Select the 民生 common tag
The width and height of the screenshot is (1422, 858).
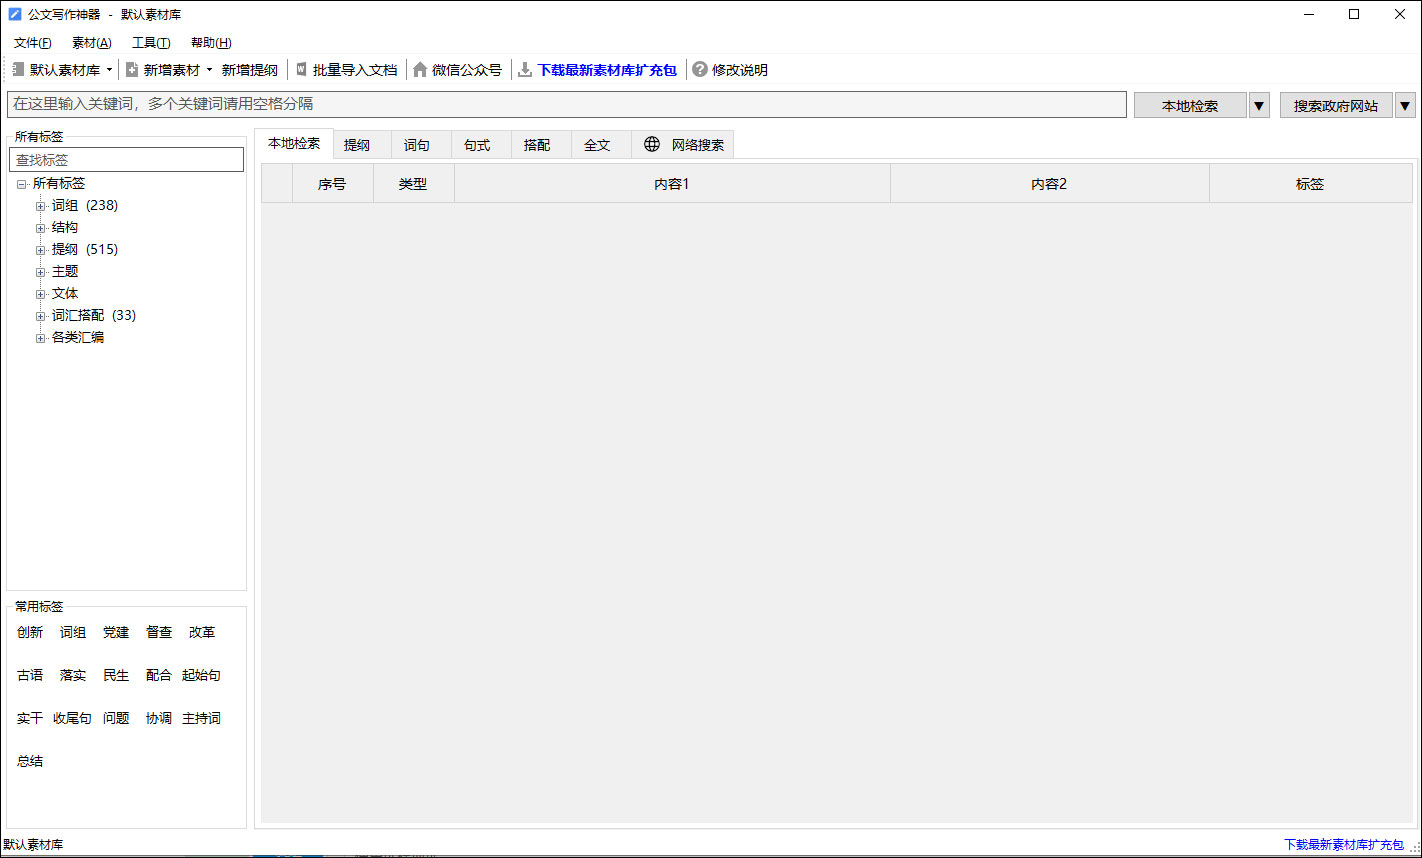(116, 675)
